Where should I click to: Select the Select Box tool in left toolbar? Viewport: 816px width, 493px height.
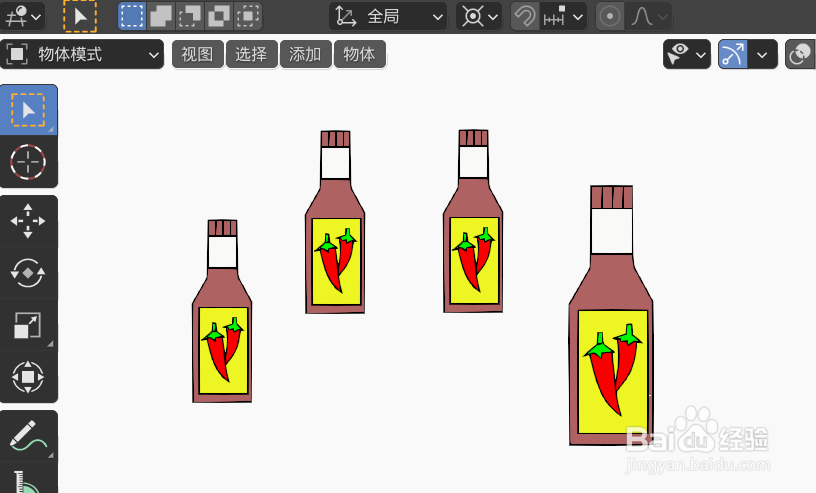point(29,110)
